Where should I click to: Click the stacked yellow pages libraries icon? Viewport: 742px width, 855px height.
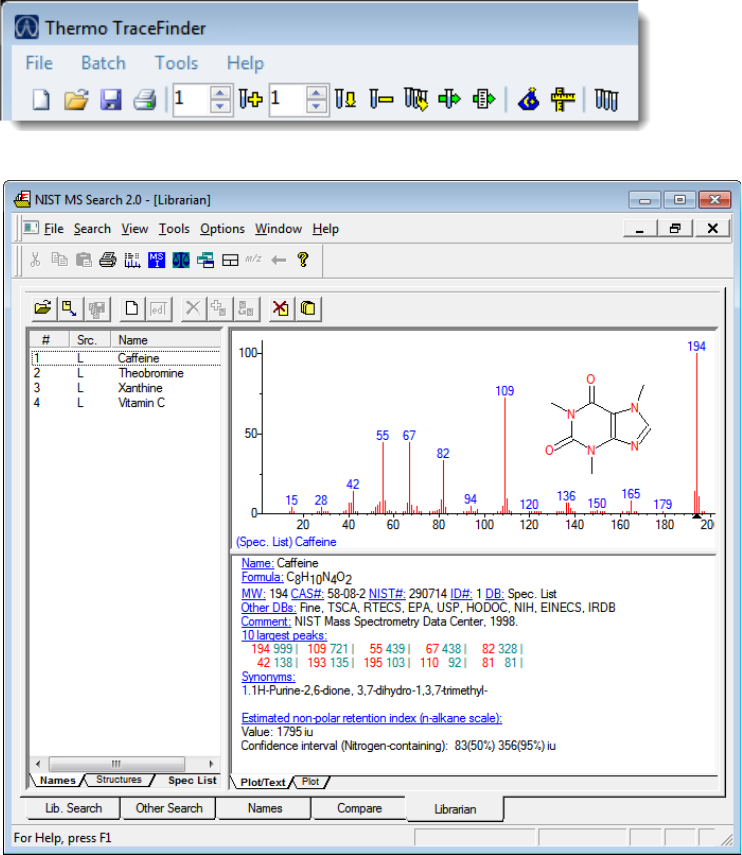pos(308,308)
